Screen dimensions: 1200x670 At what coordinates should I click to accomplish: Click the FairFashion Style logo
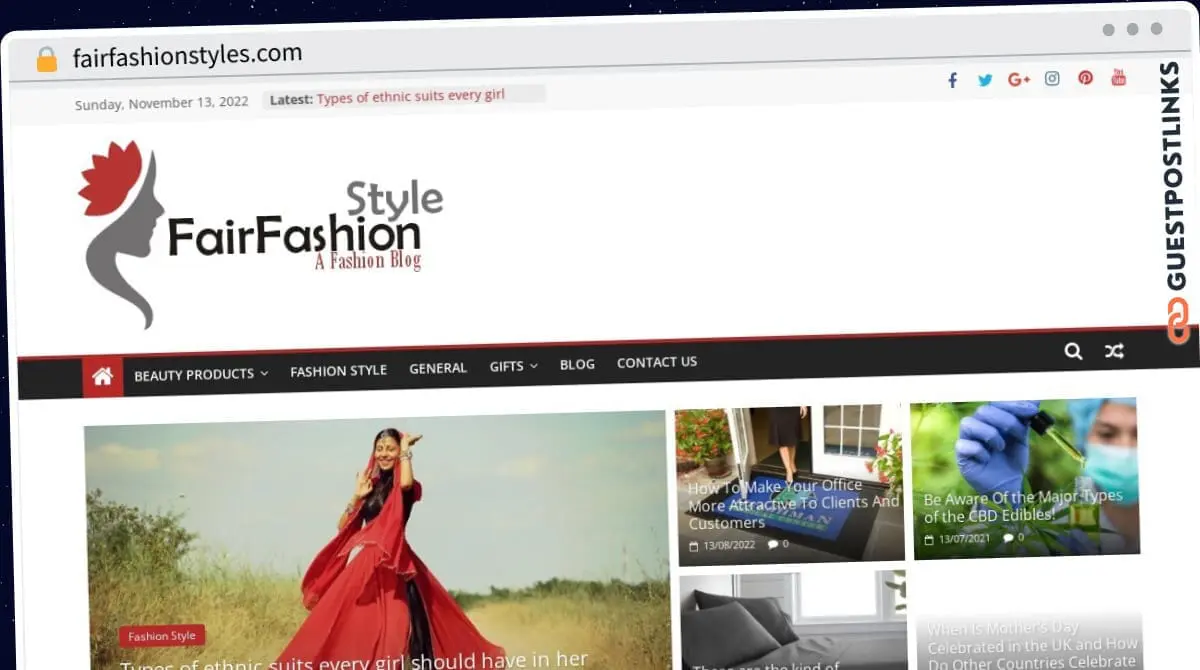(x=260, y=234)
